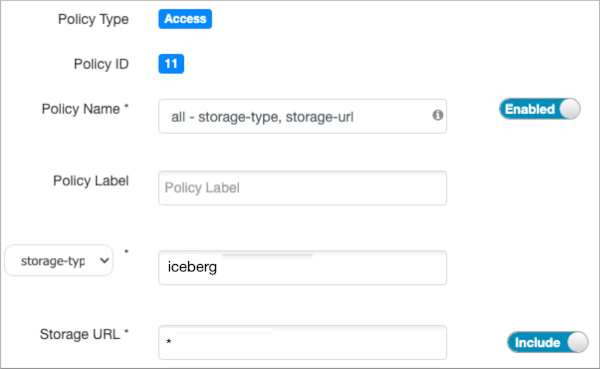Image resolution: width=600 pixels, height=369 pixels.
Task: Click the asterisk wildcard in Storage URL
Action: coord(169,341)
